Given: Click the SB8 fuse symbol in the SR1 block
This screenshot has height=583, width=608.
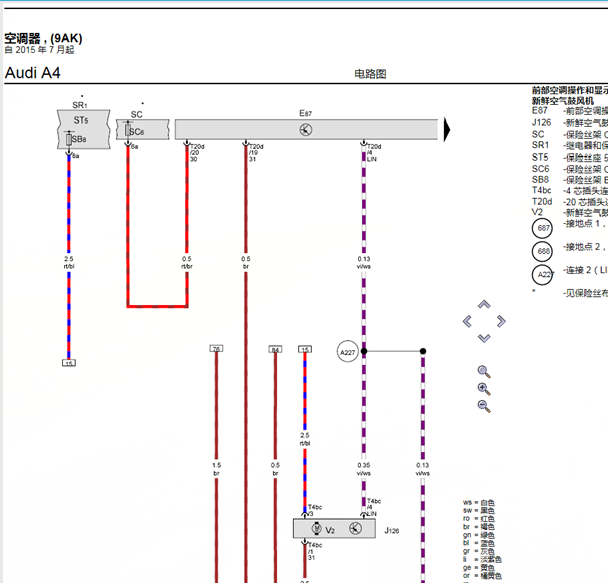Looking at the screenshot, I should 69,138.
